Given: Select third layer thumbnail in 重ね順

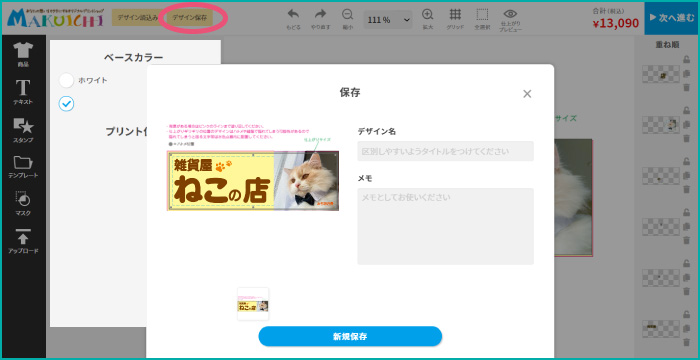Looking at the screenshot, I should [661, 176].
